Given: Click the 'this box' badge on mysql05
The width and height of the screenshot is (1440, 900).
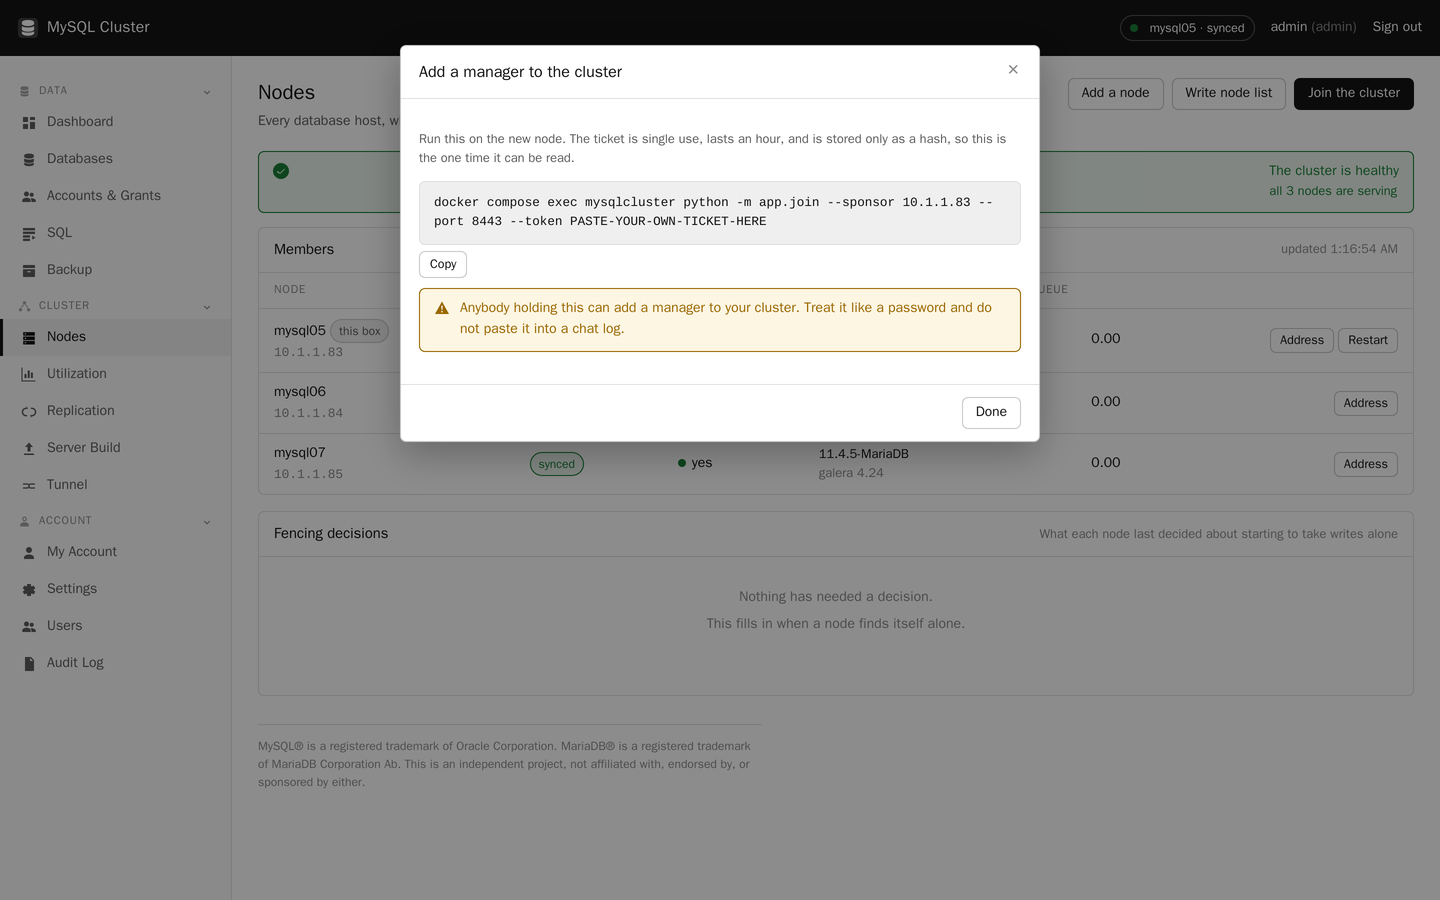Looking at the screenshot, I should [360, 331].
